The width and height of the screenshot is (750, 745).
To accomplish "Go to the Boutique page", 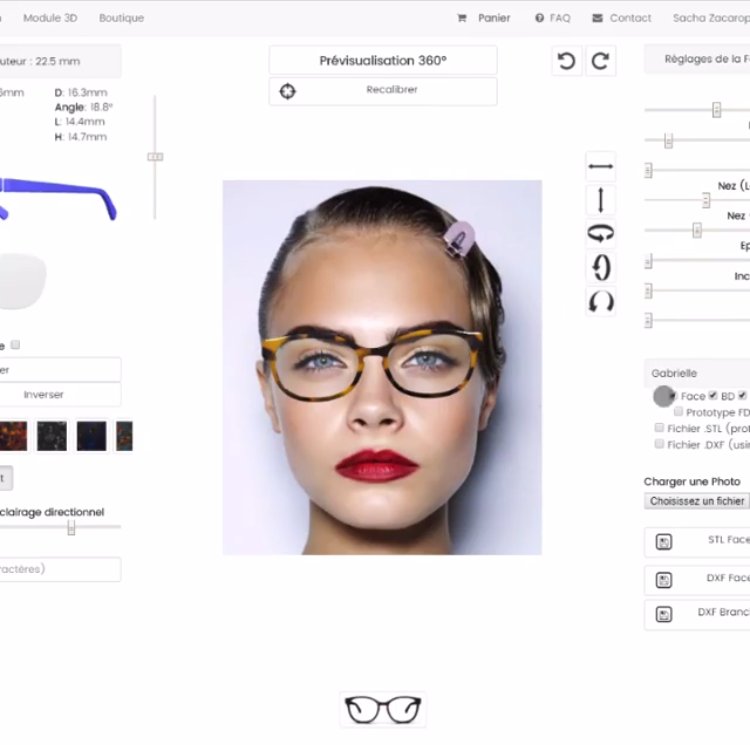I will pyautogui.click(x=121, y=18).
